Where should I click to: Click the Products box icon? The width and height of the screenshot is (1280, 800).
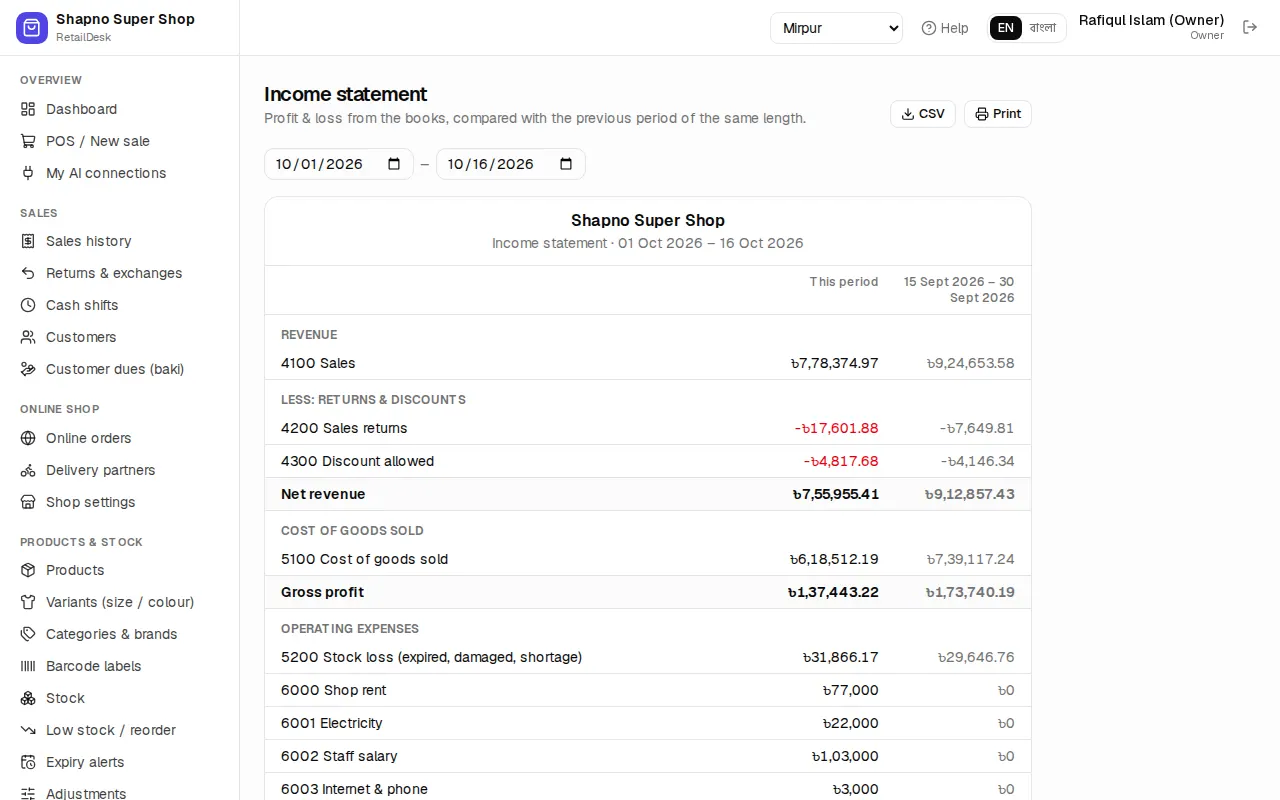[x=28, y=570]
